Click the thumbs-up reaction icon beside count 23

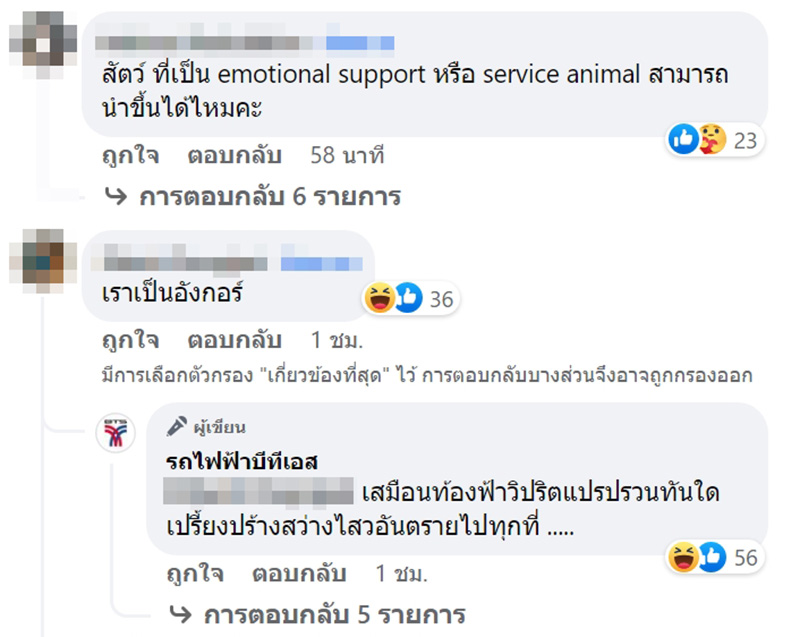tap(683, 140)
